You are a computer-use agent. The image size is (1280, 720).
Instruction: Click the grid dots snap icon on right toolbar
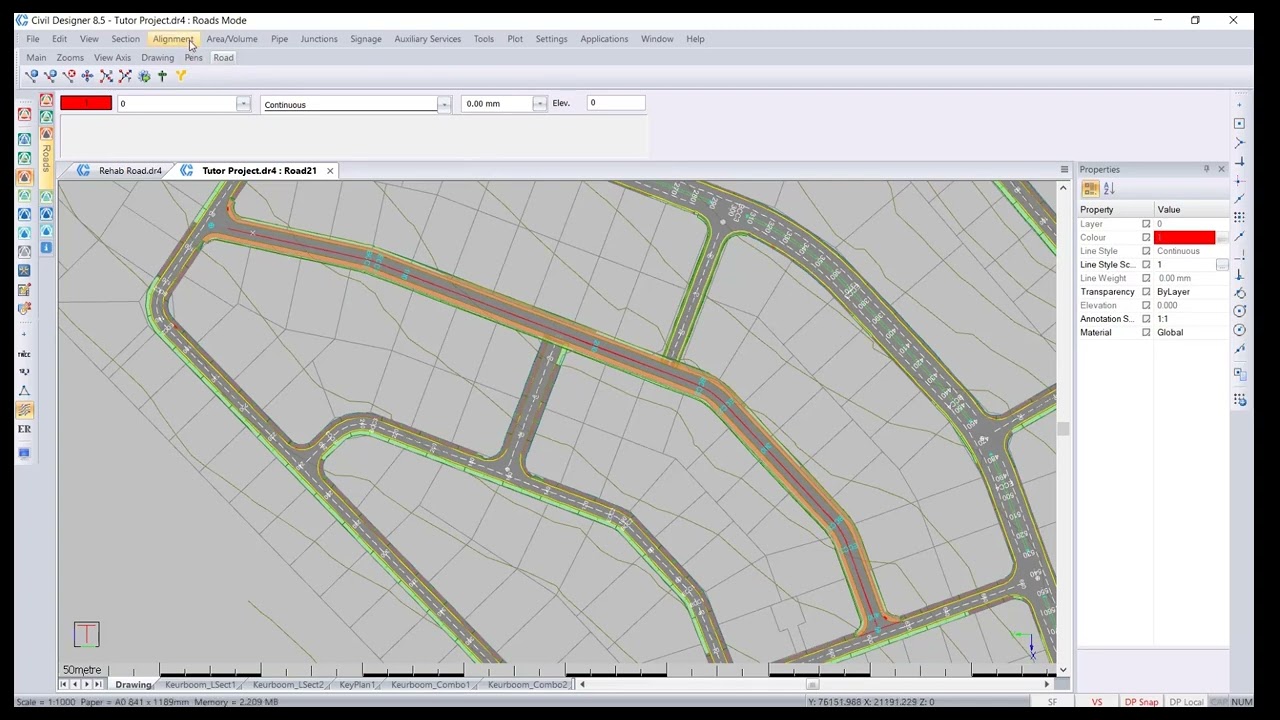click(1239, 218)
